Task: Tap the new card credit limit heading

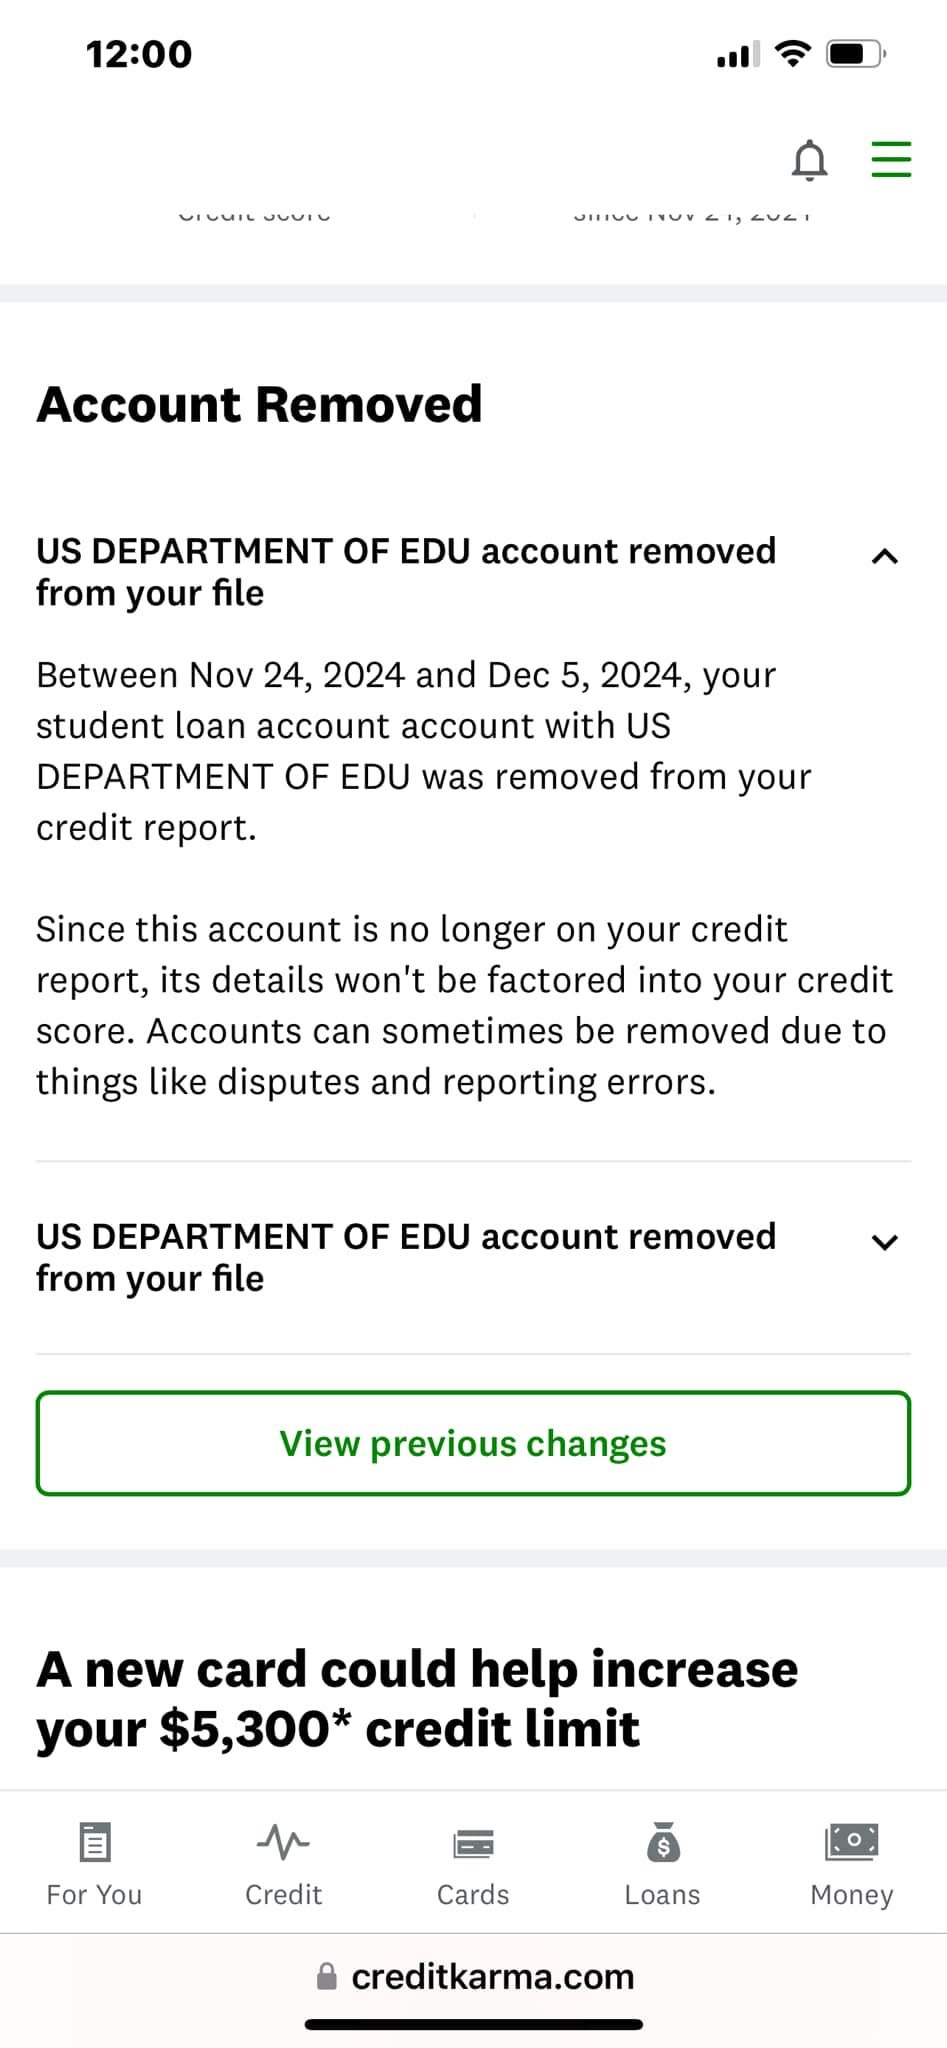Action: (418, 1698)
